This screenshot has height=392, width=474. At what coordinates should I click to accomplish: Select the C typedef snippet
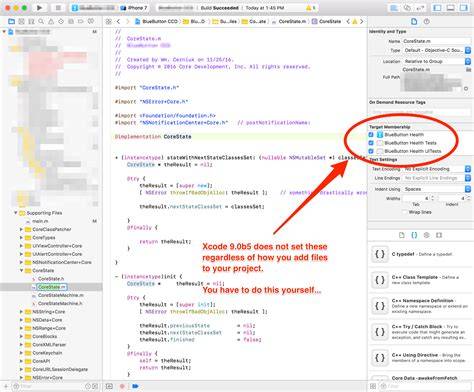tap(421, 254)
